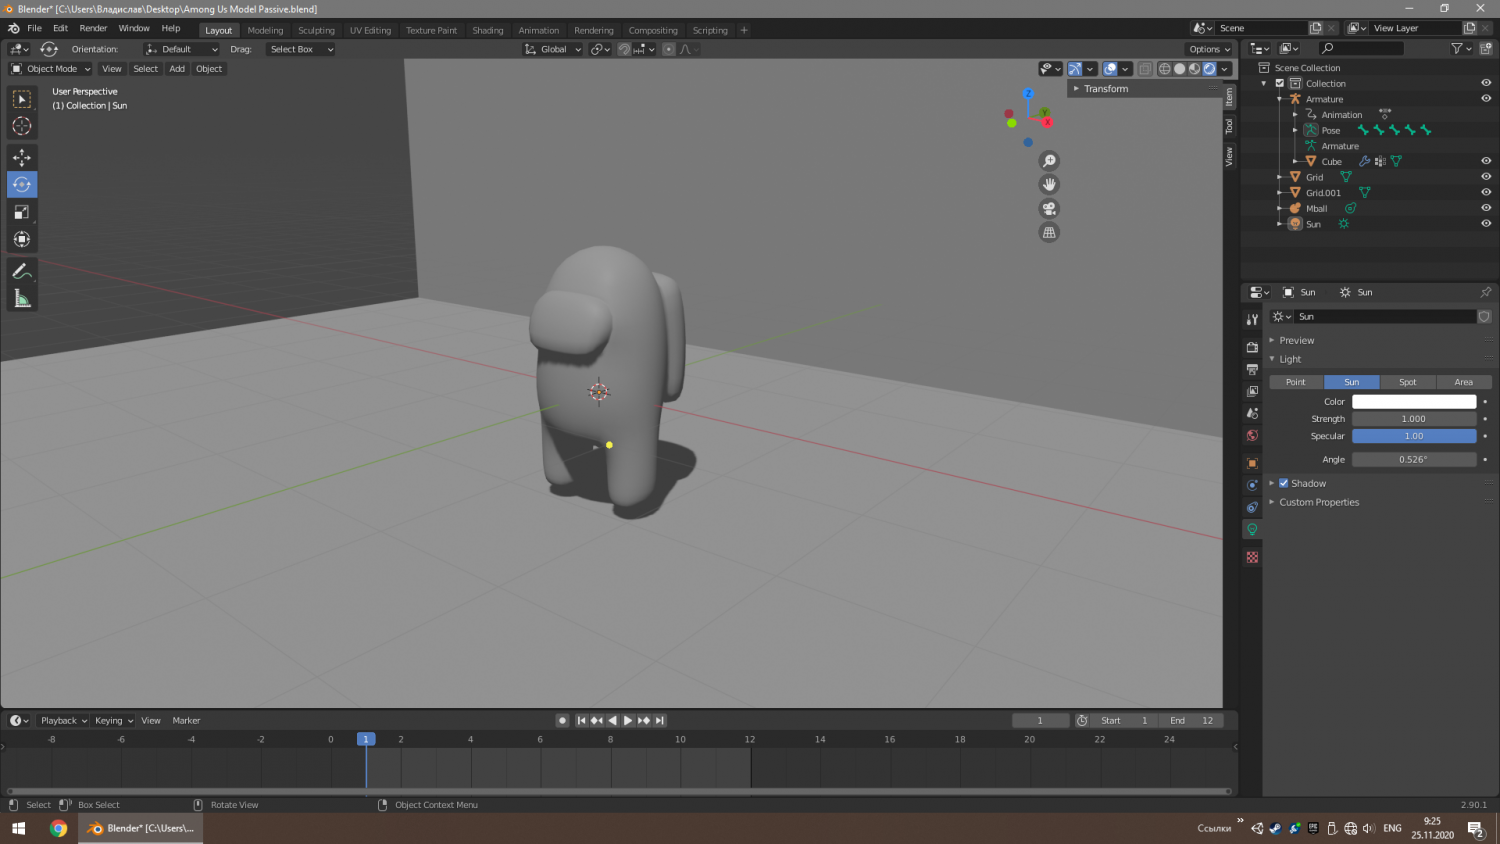Toggle visibility of the Mball object
Screen dimensions: 1500x844
(1486, 208)
